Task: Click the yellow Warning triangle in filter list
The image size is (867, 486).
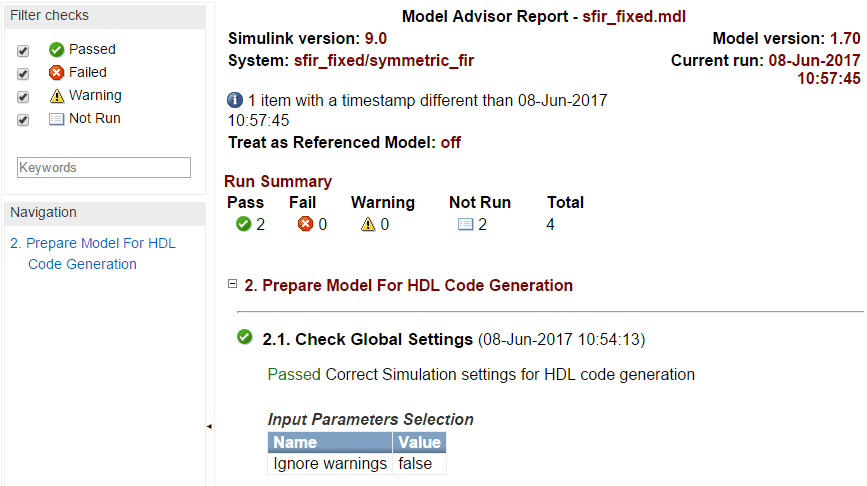Action: tap(57, 96)
